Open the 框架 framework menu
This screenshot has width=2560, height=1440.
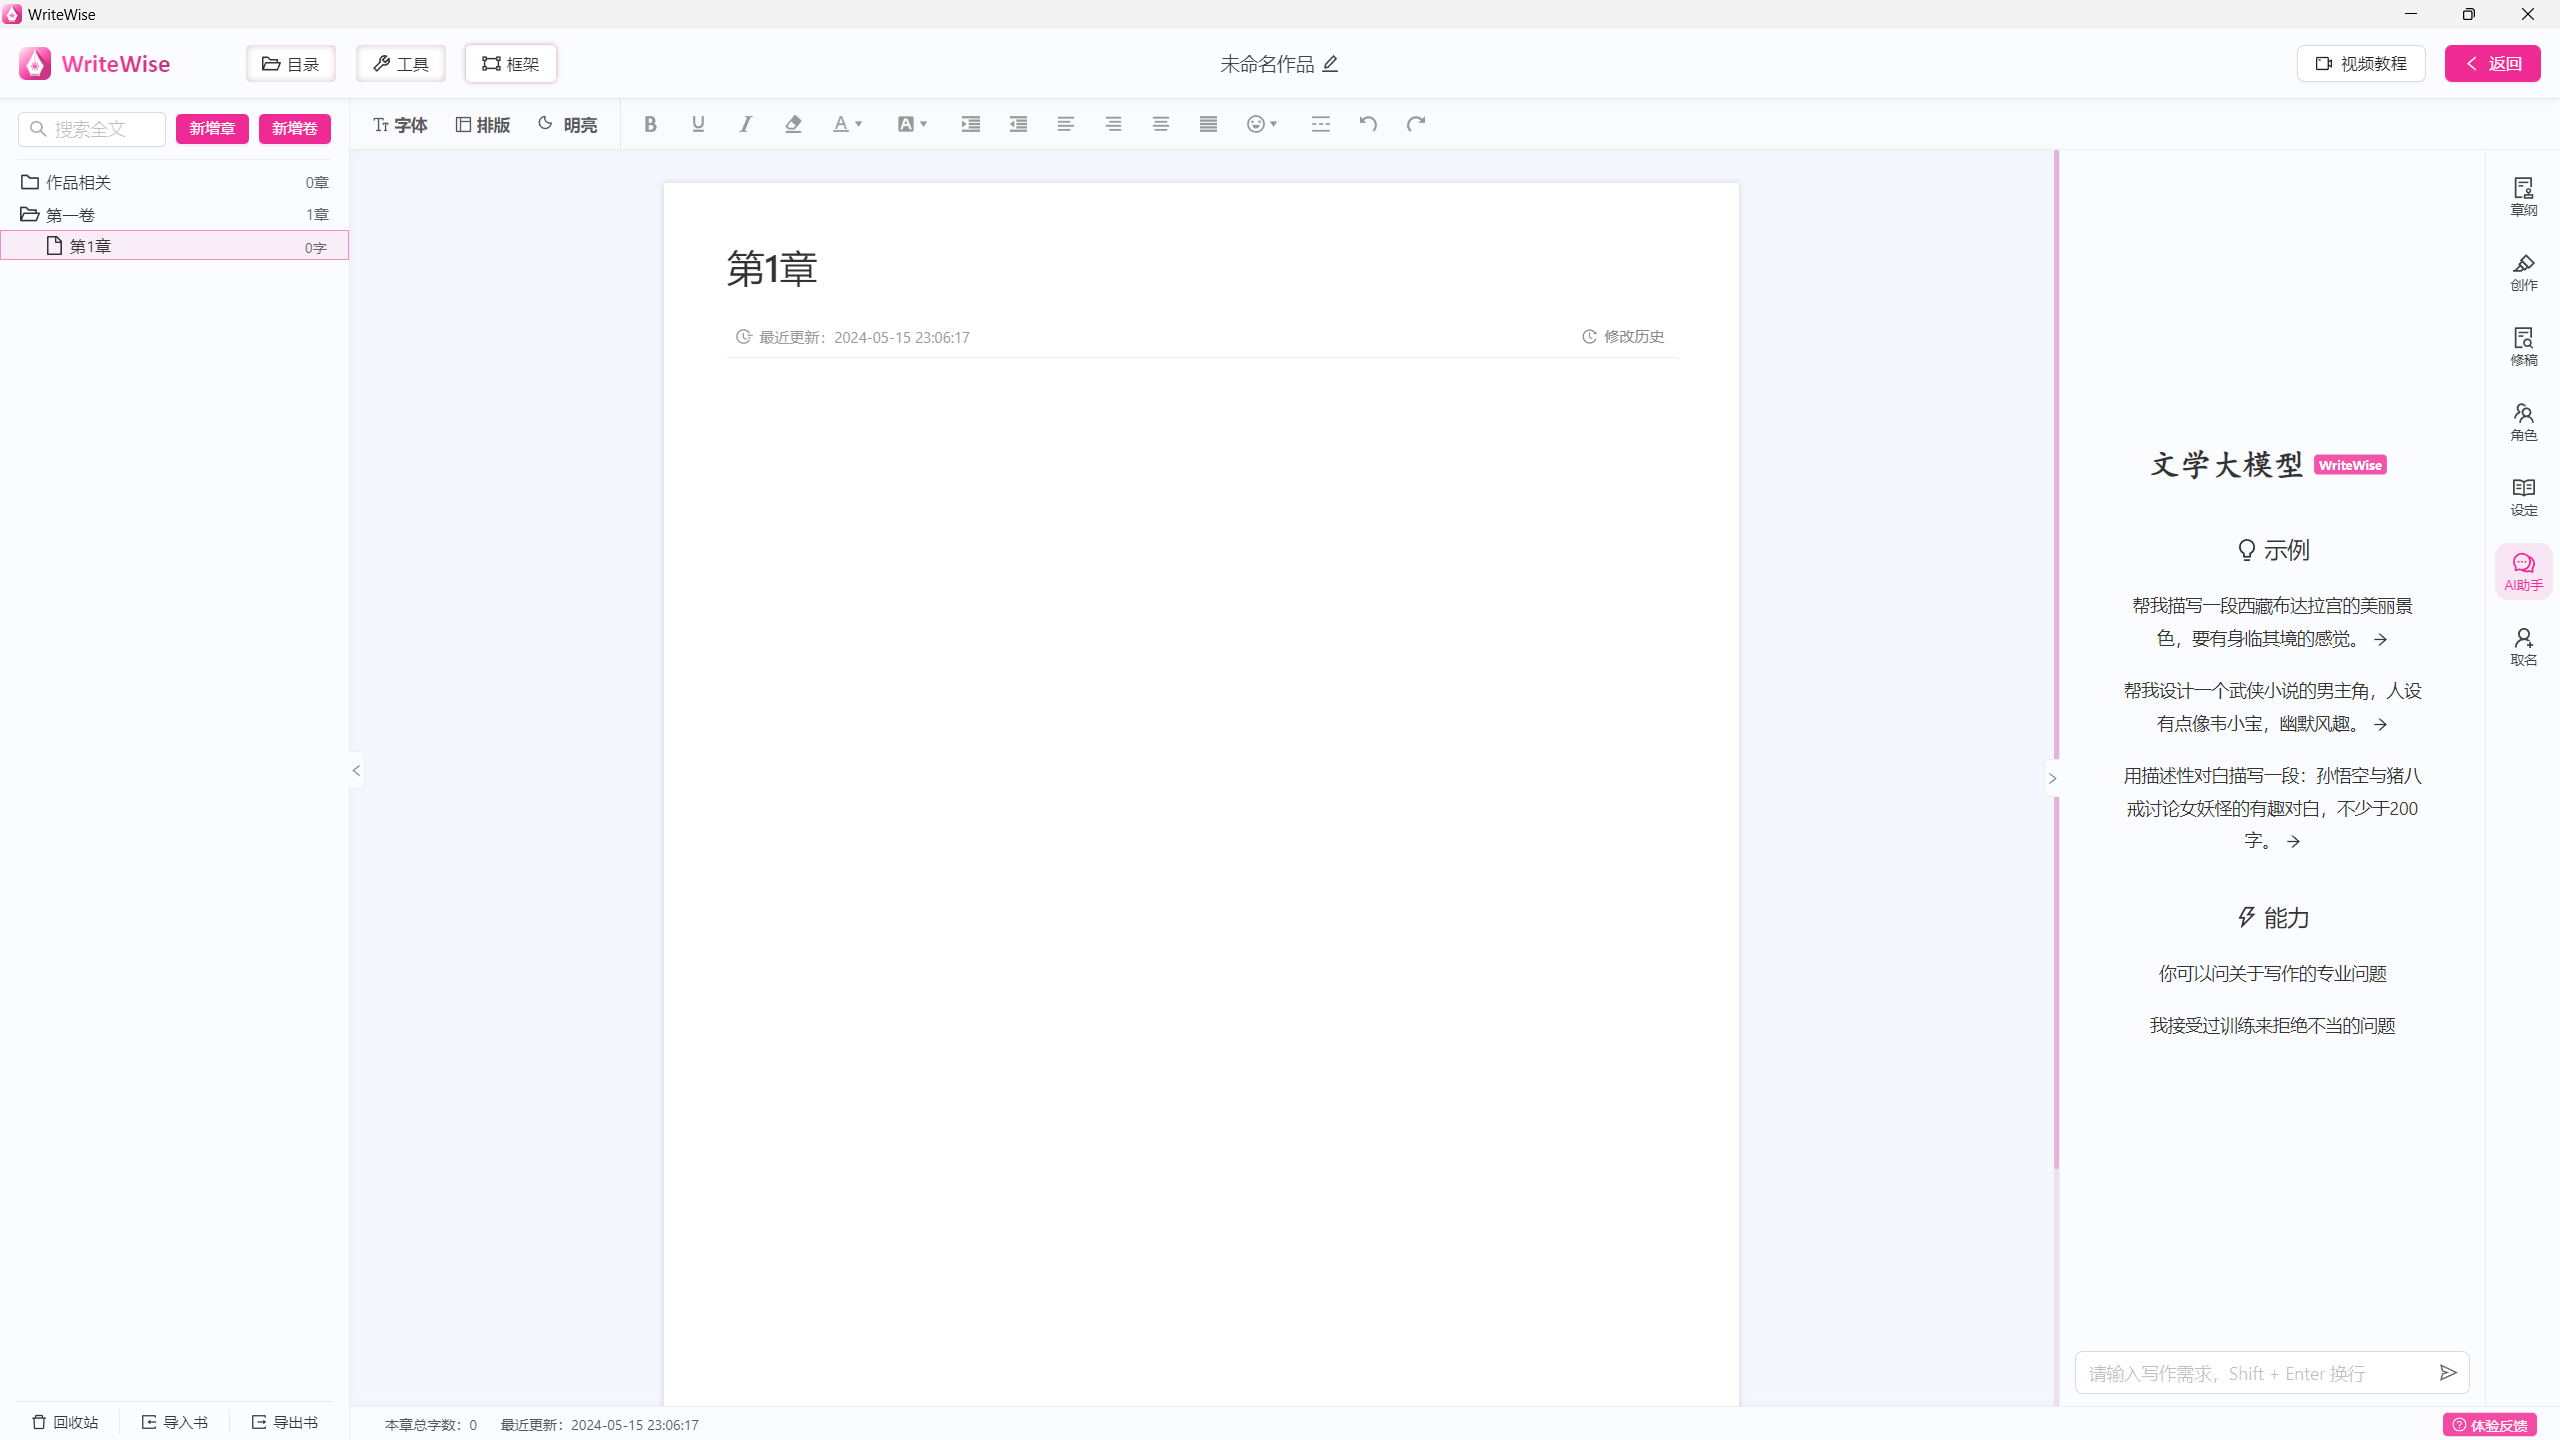point(511,64)
